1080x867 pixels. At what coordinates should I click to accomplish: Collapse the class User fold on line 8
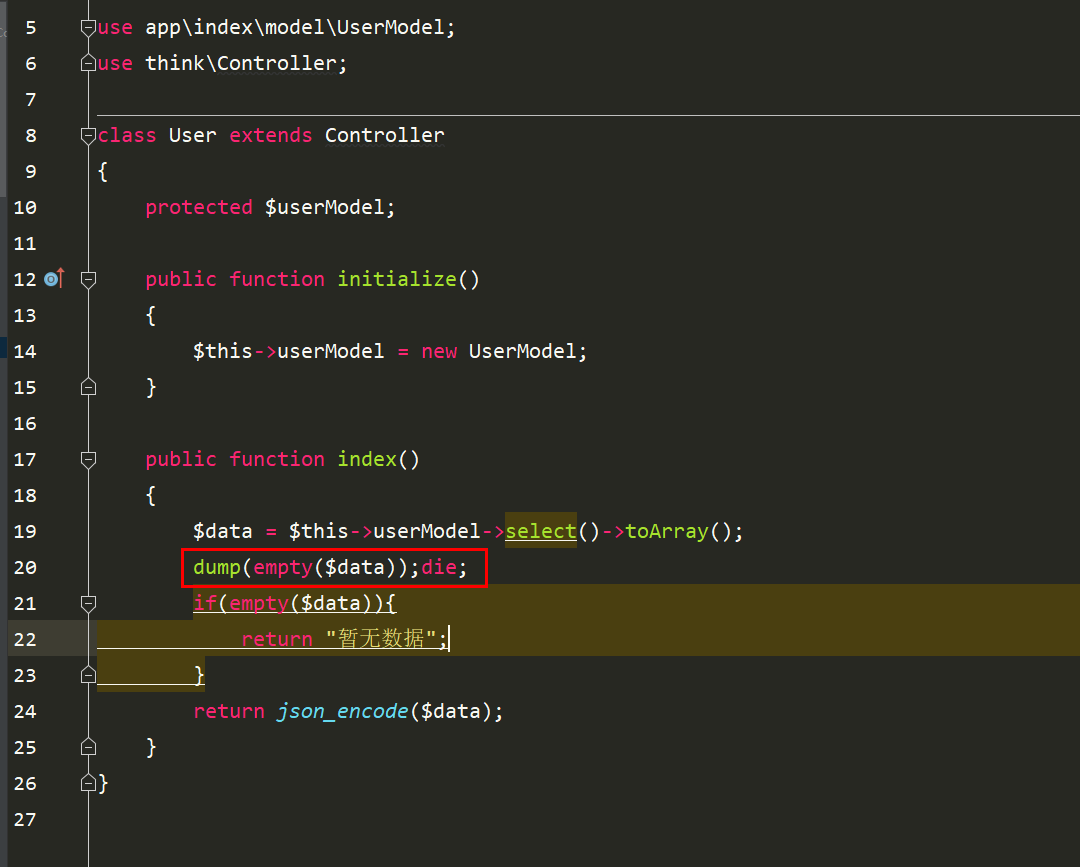[x=88, y=136]
